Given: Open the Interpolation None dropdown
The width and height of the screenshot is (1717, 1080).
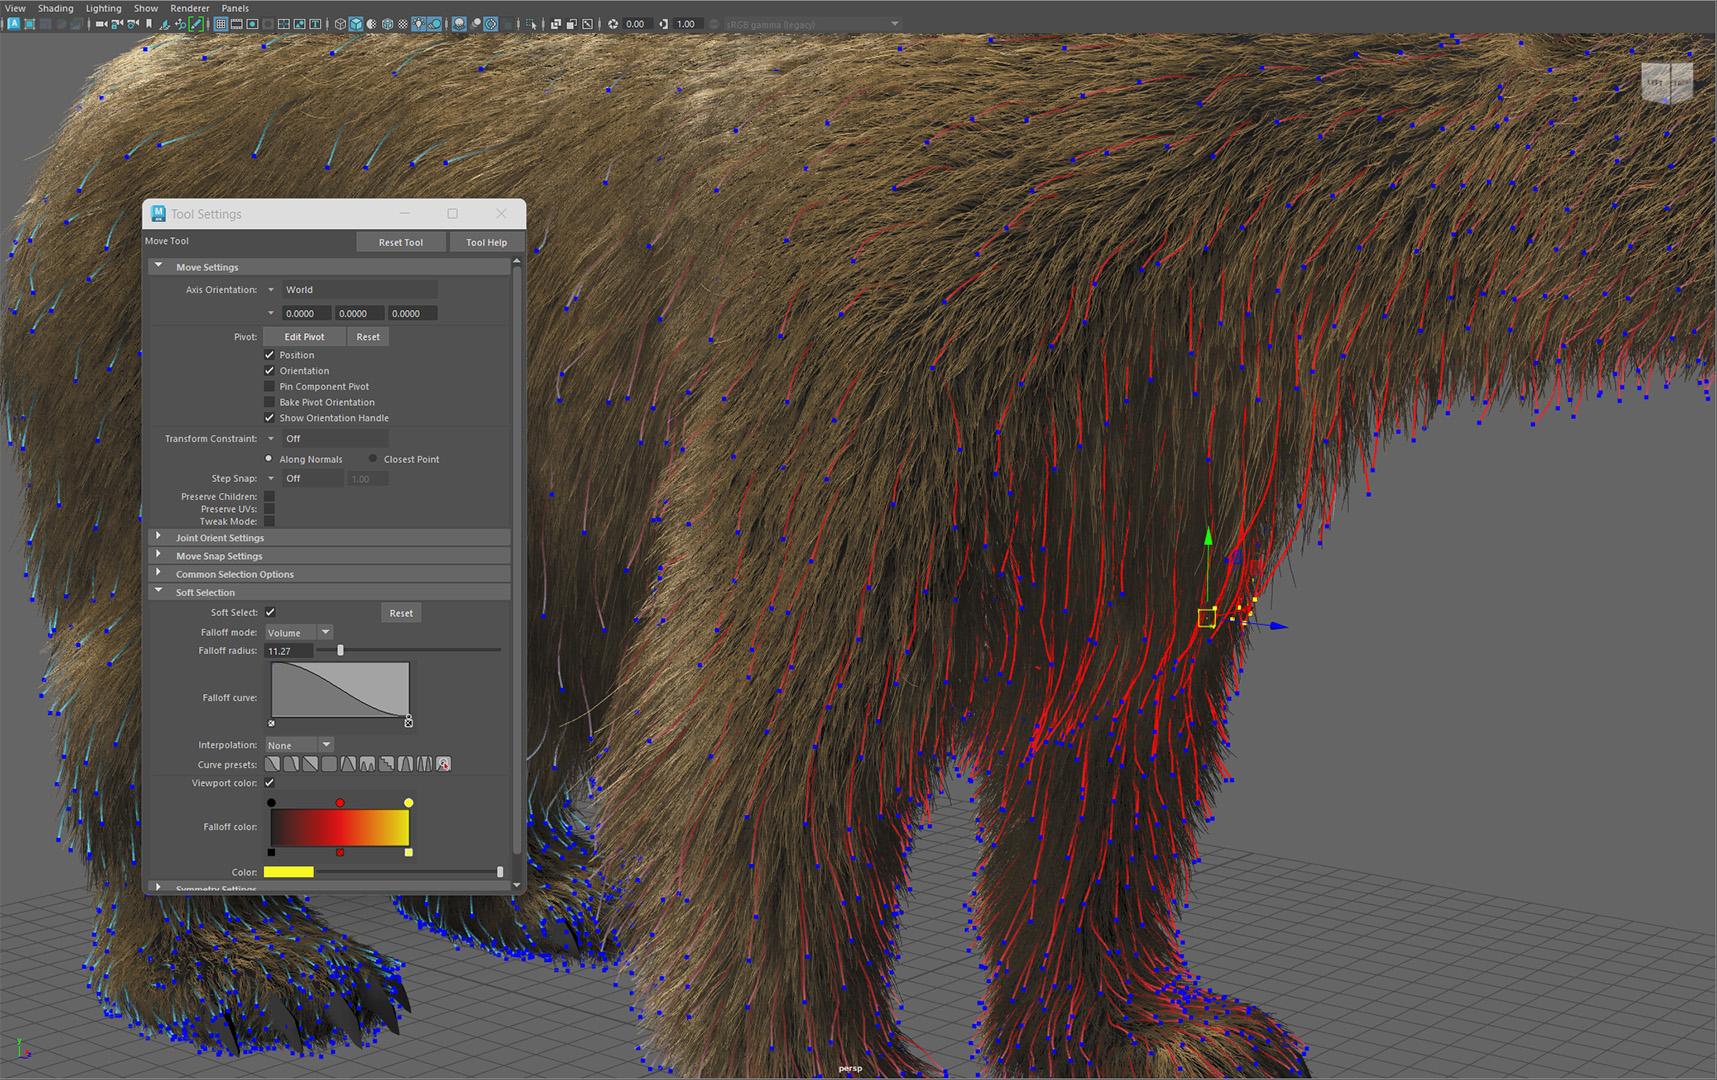Looking at the screenshot, I should [x=298, y=745].
